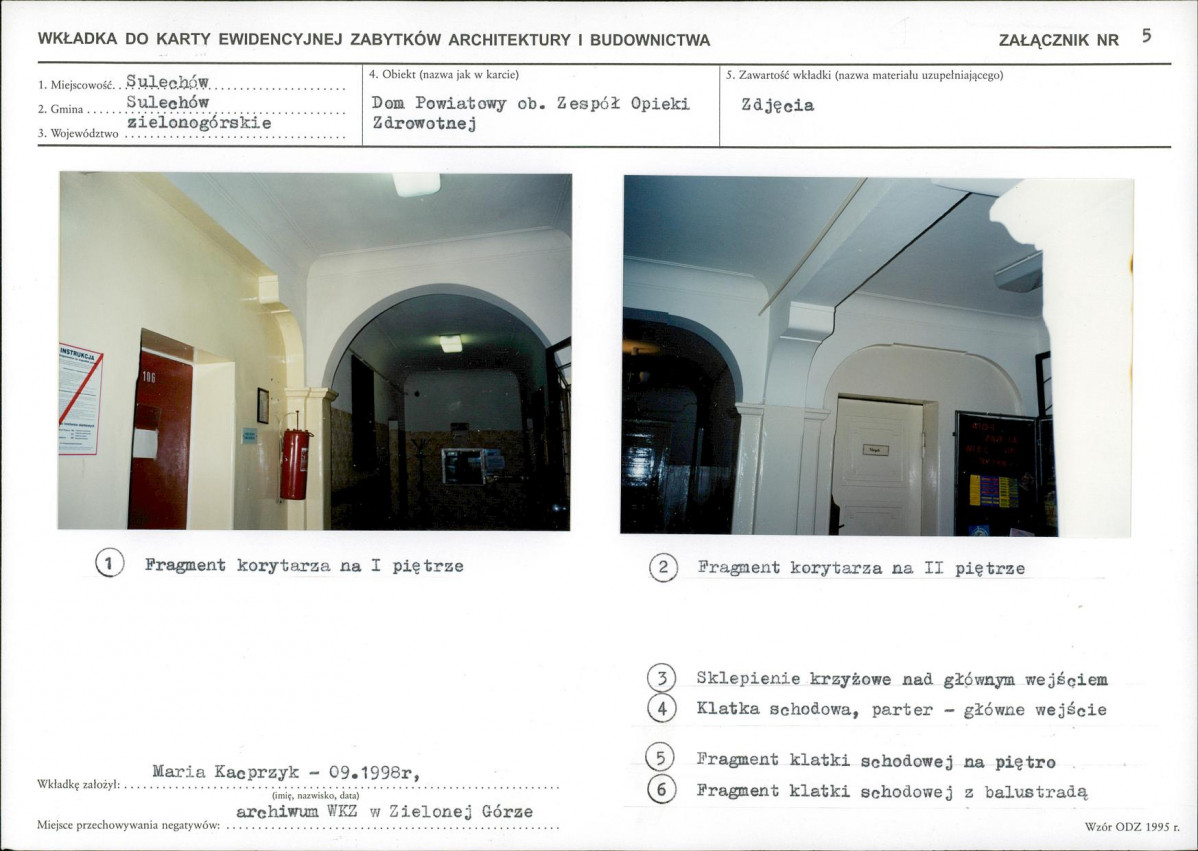The width and height of the screenshot is (1198, 851).
Task: Select 'archiwum WKZ w Zielonej Górze' text
Action: pos(384,811)
